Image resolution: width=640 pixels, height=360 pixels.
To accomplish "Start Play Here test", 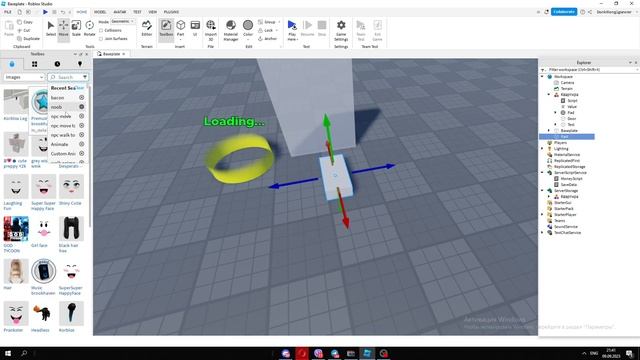I will click(x=292, y=30).
